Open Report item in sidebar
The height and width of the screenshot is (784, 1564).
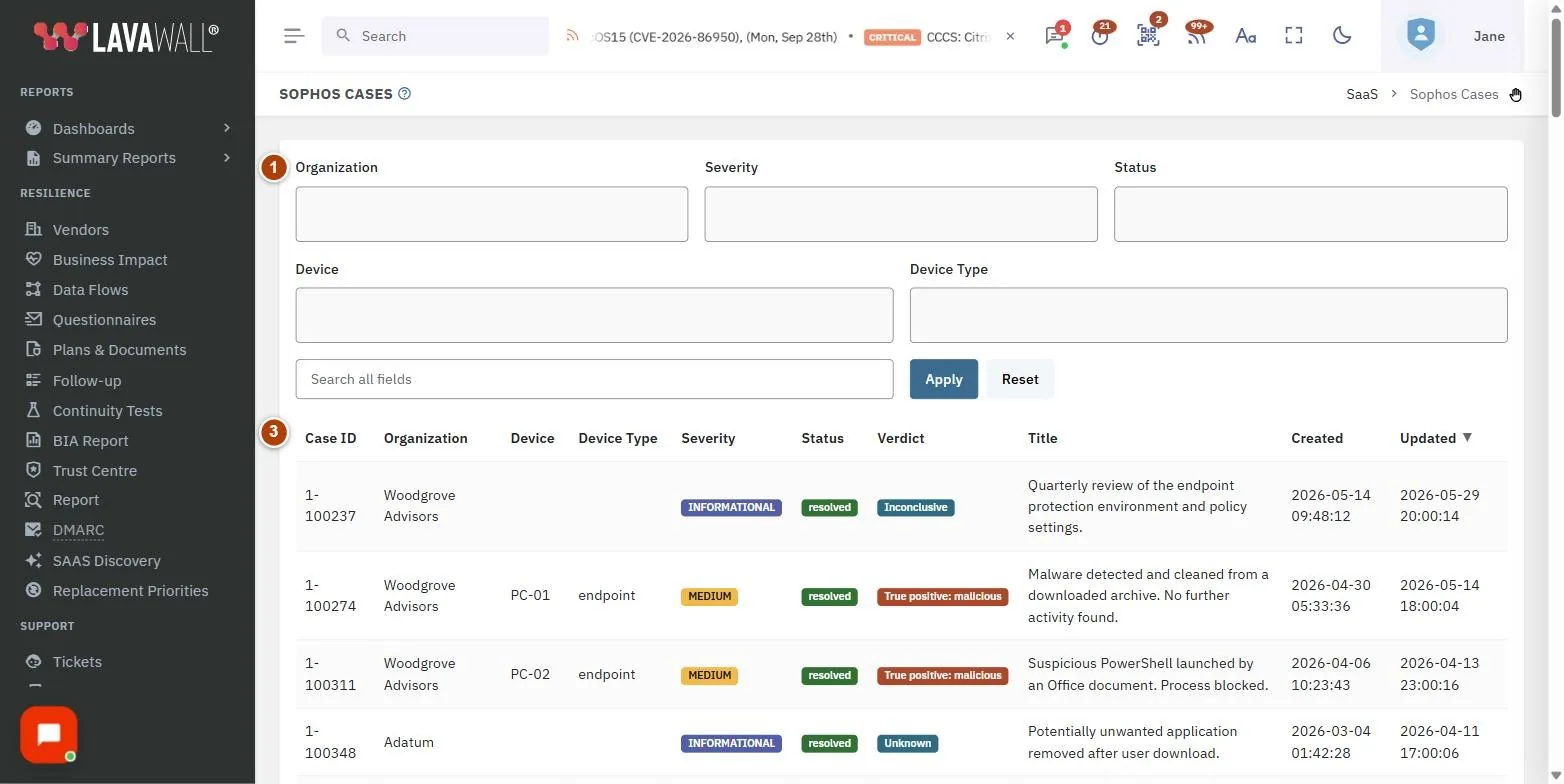click(x=76, y=500)
